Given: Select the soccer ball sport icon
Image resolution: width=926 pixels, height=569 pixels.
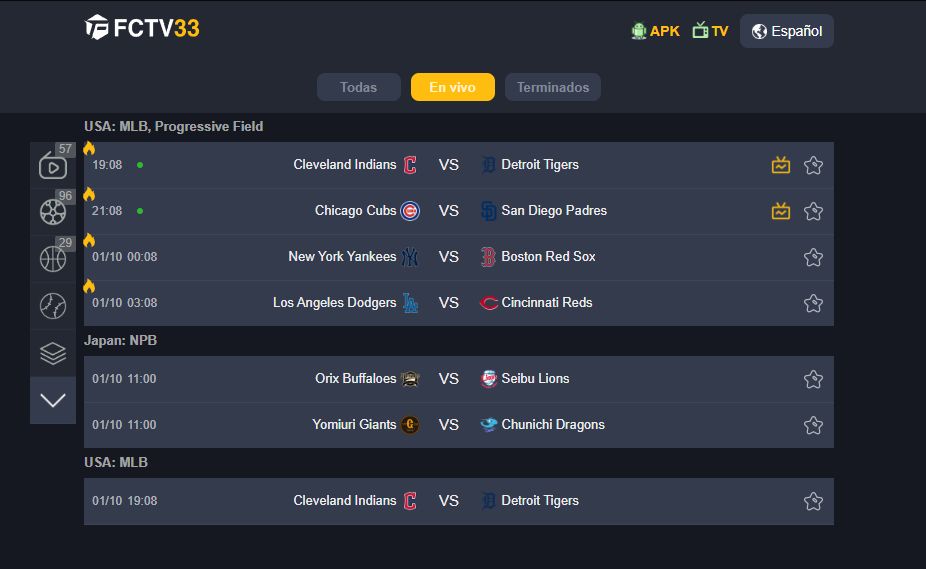Looking at the screenshot, I should pyautogui.click(x=53, y=212).
